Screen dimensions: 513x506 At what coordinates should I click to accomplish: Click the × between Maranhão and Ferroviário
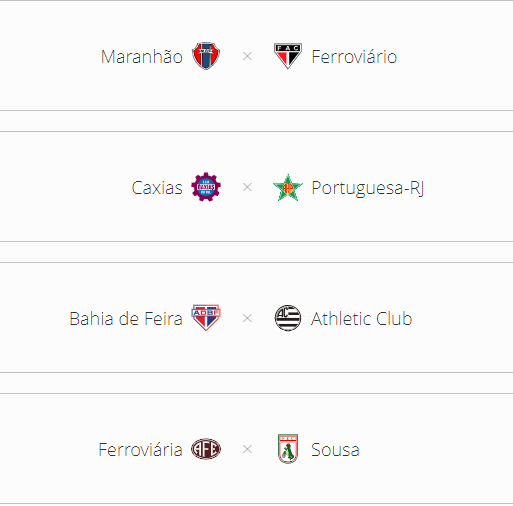click(x=247, y=56)
